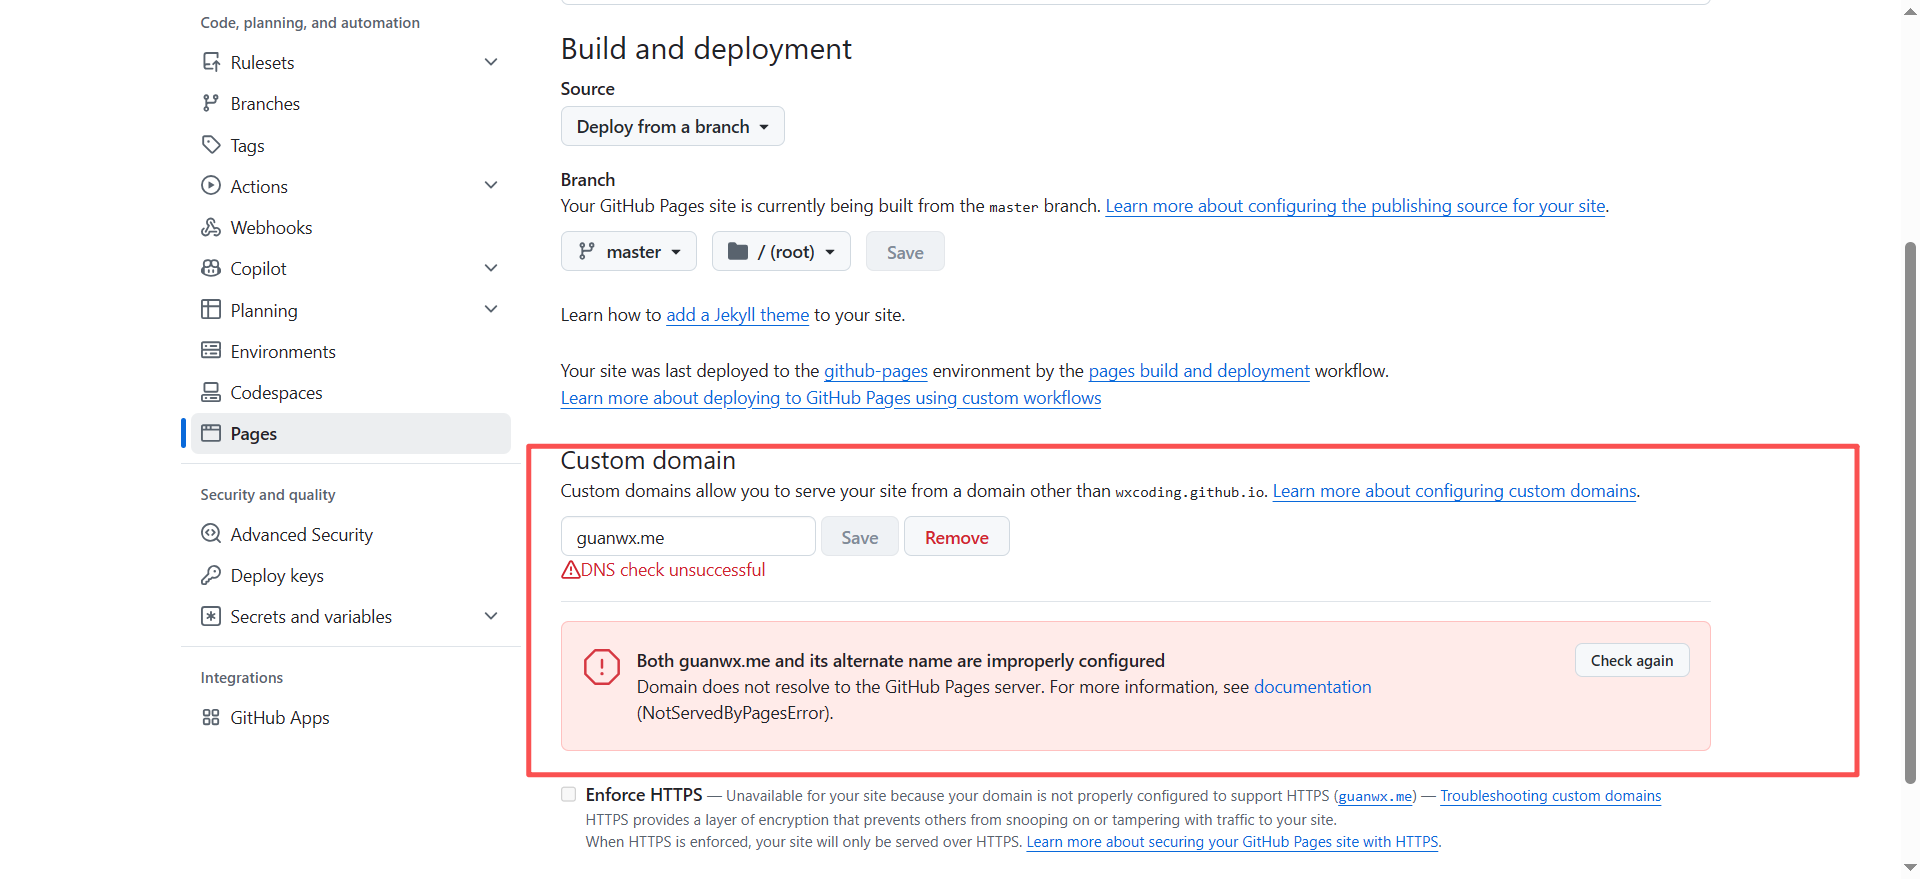The image size is (1920, 879).
Task: Expand the Rulesets section chevron
Action: click(x=491, y=62)
